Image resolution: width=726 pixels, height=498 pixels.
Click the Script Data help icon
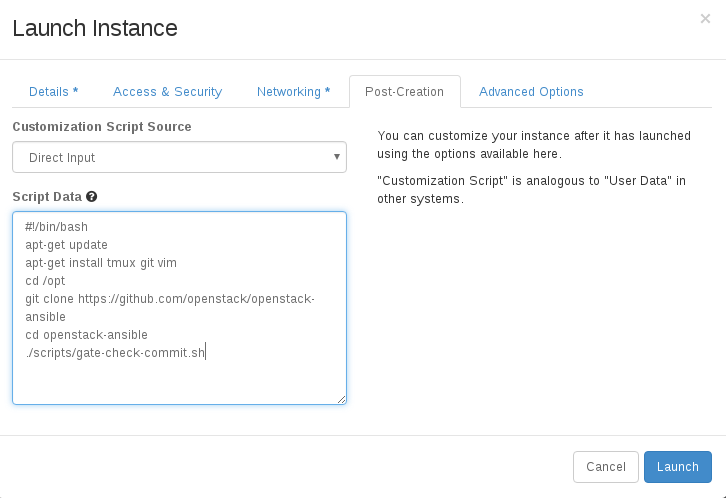coord(92,197)
